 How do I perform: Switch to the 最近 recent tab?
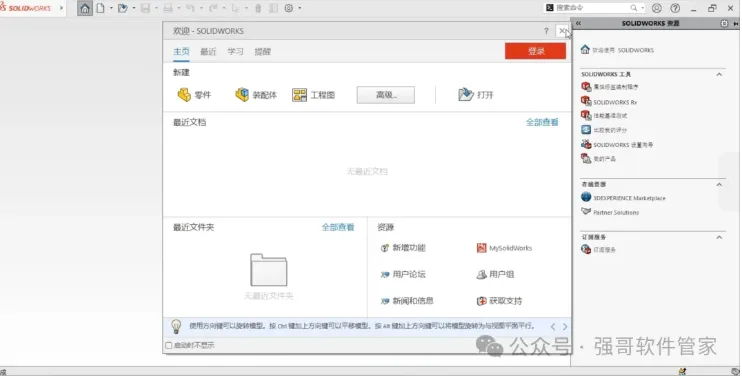pos(208,52)
